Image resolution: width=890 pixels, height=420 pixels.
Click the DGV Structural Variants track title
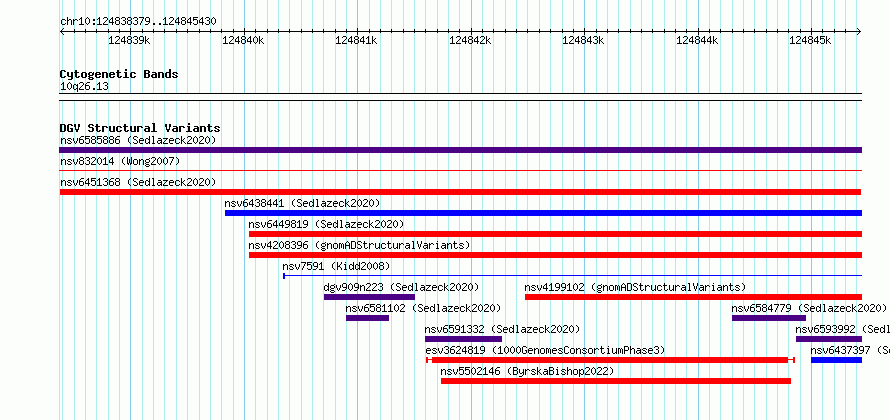coord(140,128)
